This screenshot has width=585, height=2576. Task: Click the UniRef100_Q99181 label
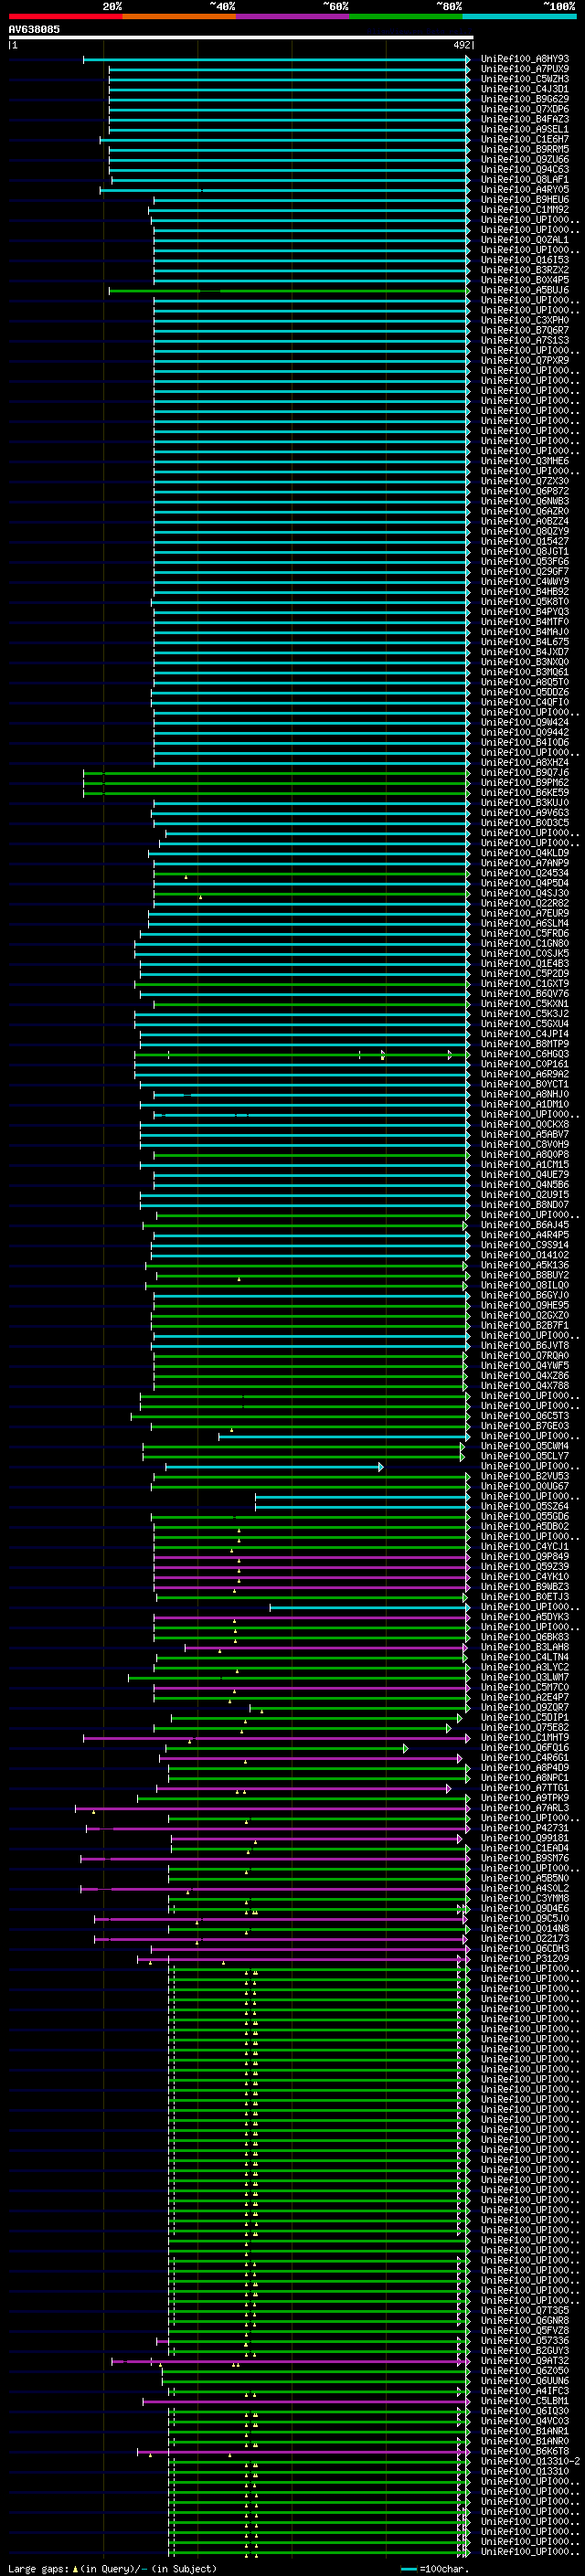[x=525, y=1838]
